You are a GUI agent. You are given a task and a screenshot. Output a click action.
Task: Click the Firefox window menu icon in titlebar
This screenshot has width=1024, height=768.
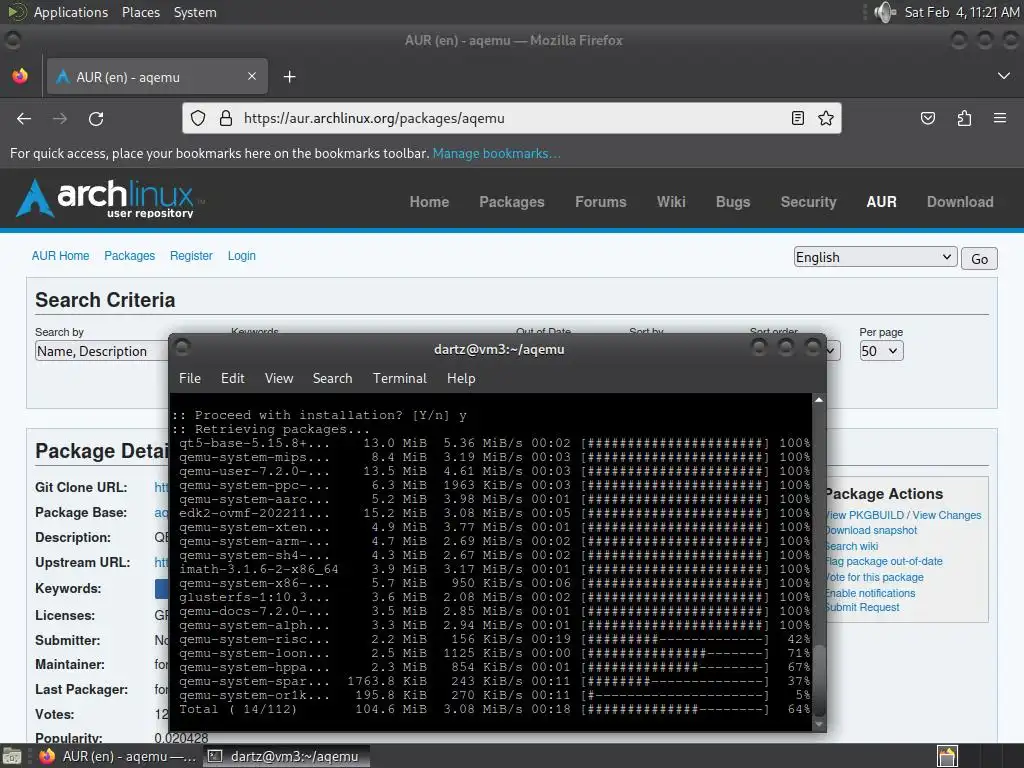tap(12, 40)
